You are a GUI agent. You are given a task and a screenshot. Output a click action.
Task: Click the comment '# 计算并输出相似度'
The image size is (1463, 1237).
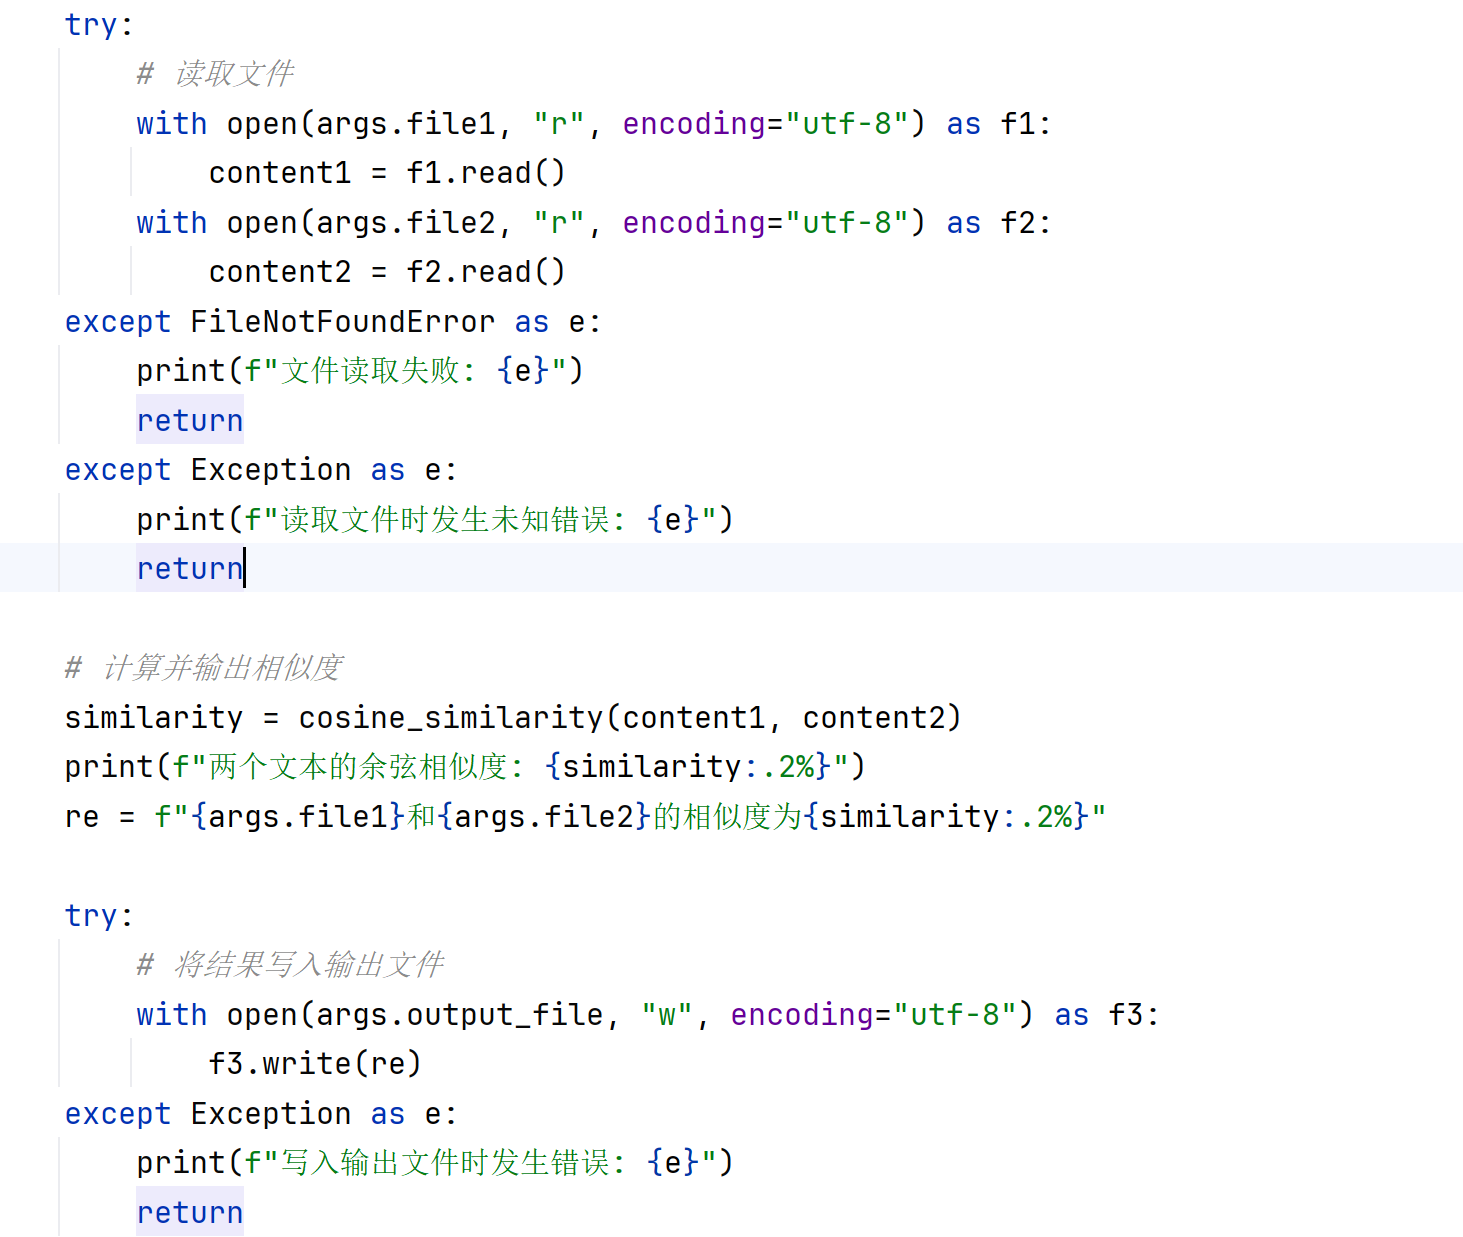pos(204,668)
